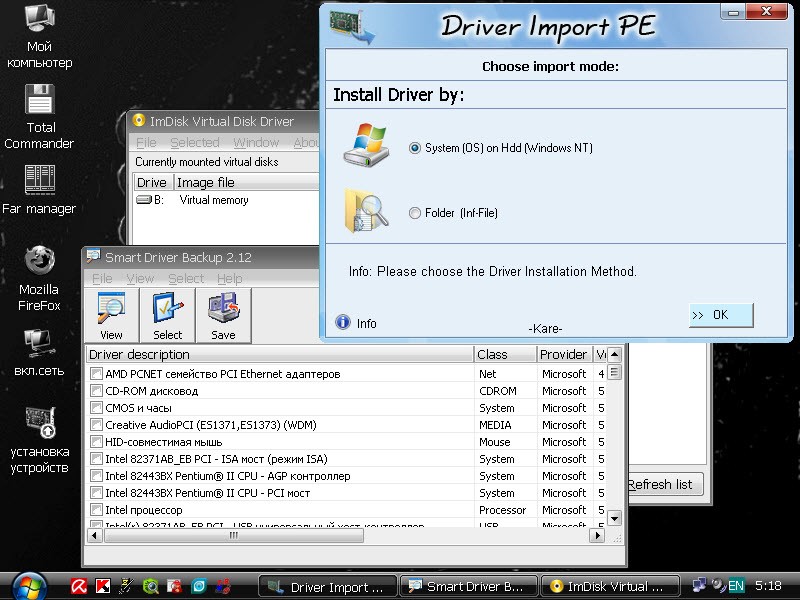Check the CMOS и часы driver checkbox

[96, 408]
